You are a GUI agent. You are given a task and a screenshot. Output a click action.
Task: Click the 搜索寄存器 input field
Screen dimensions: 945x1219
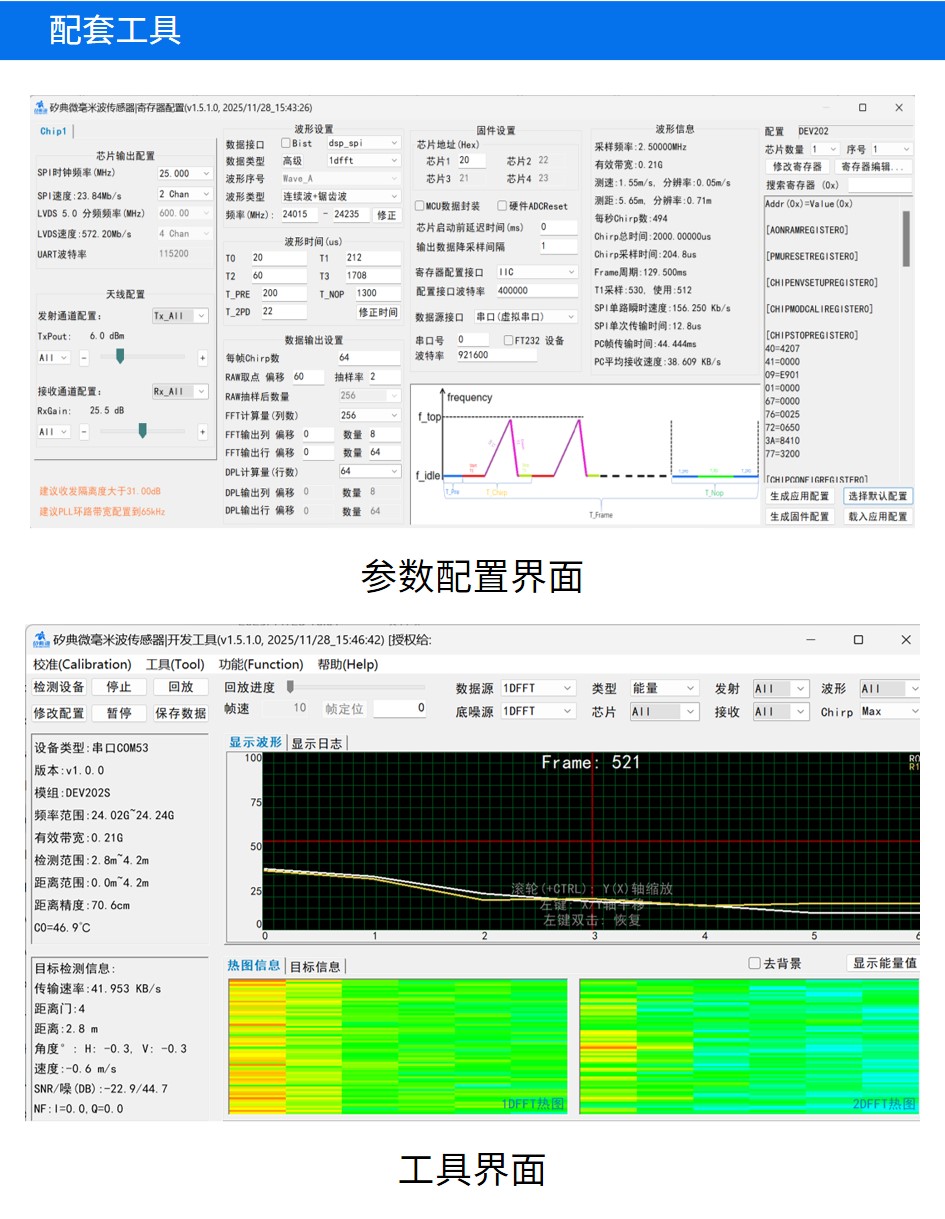[x=878, y=185]
